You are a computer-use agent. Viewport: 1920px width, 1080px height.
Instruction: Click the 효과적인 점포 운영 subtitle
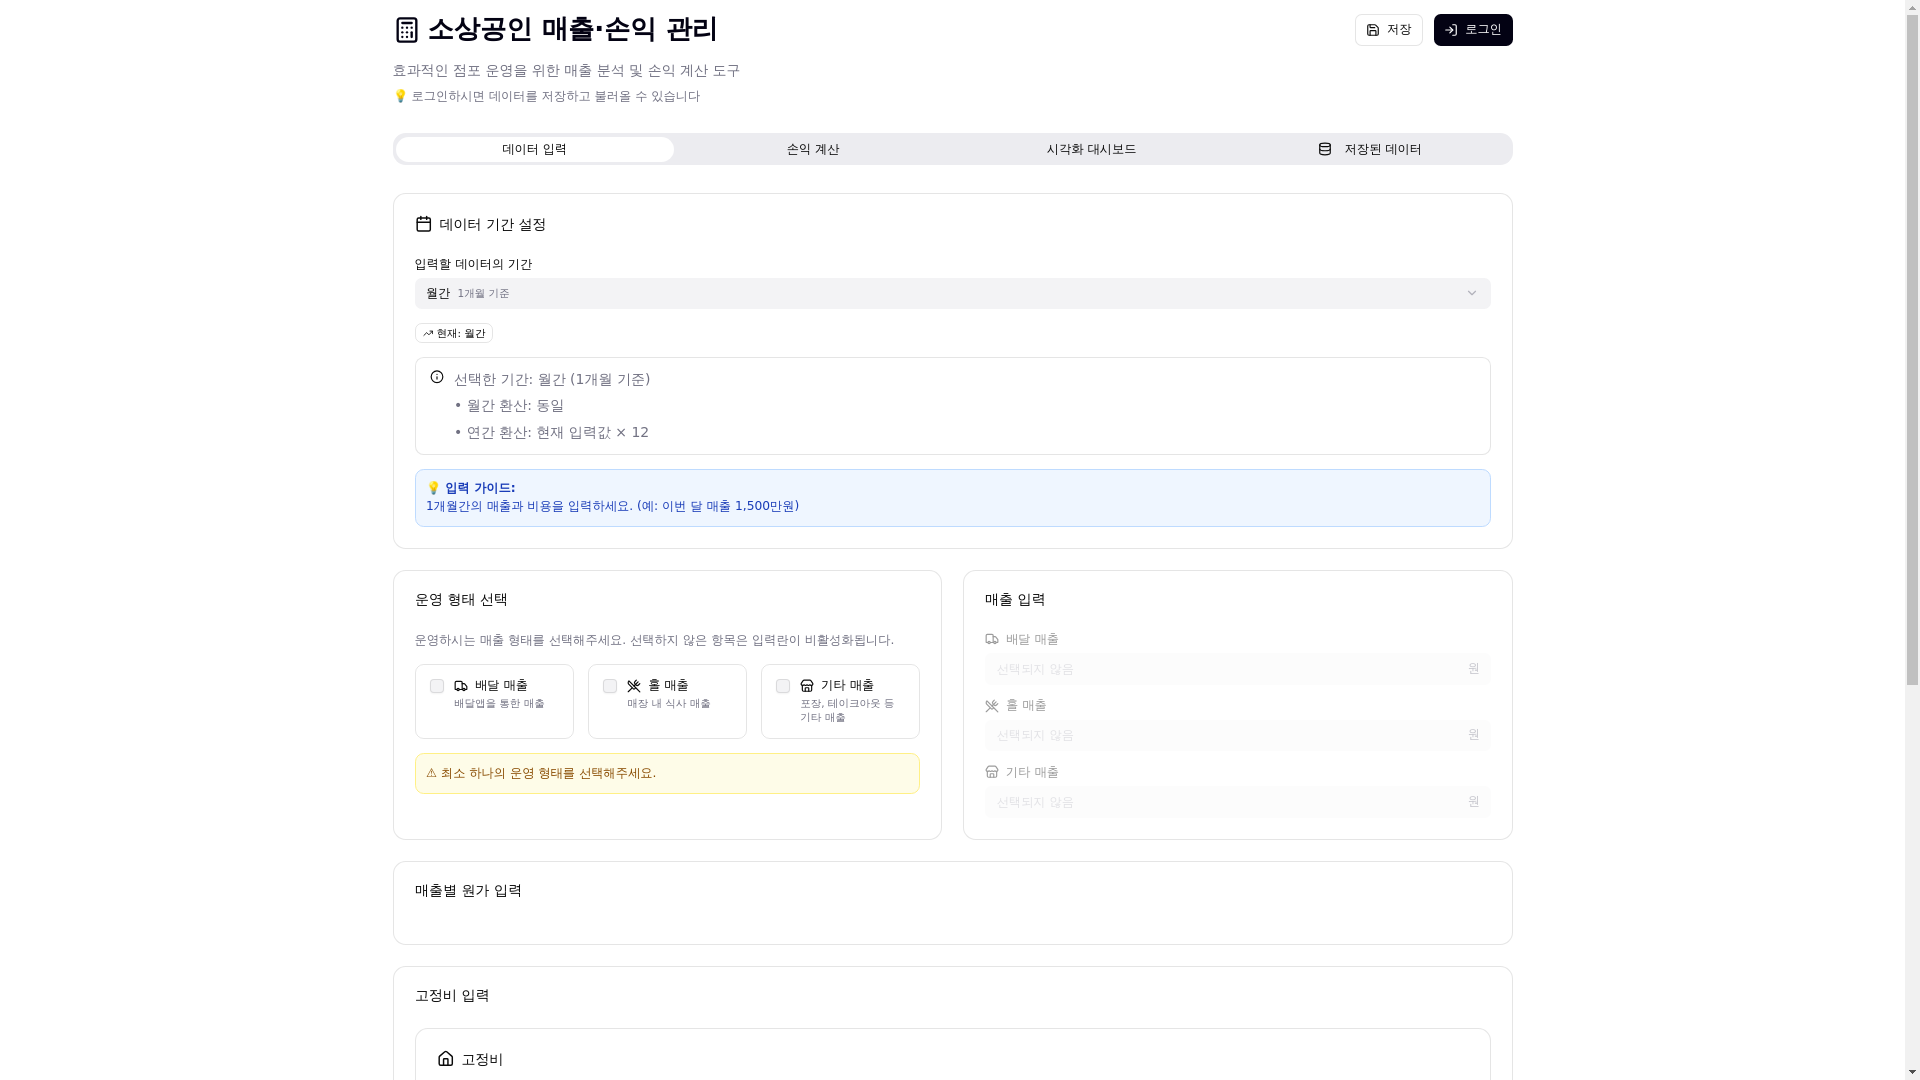566,70
